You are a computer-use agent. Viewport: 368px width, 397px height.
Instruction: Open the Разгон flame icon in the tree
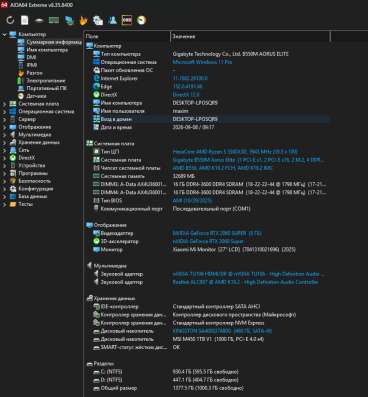(x=21, y=73)
